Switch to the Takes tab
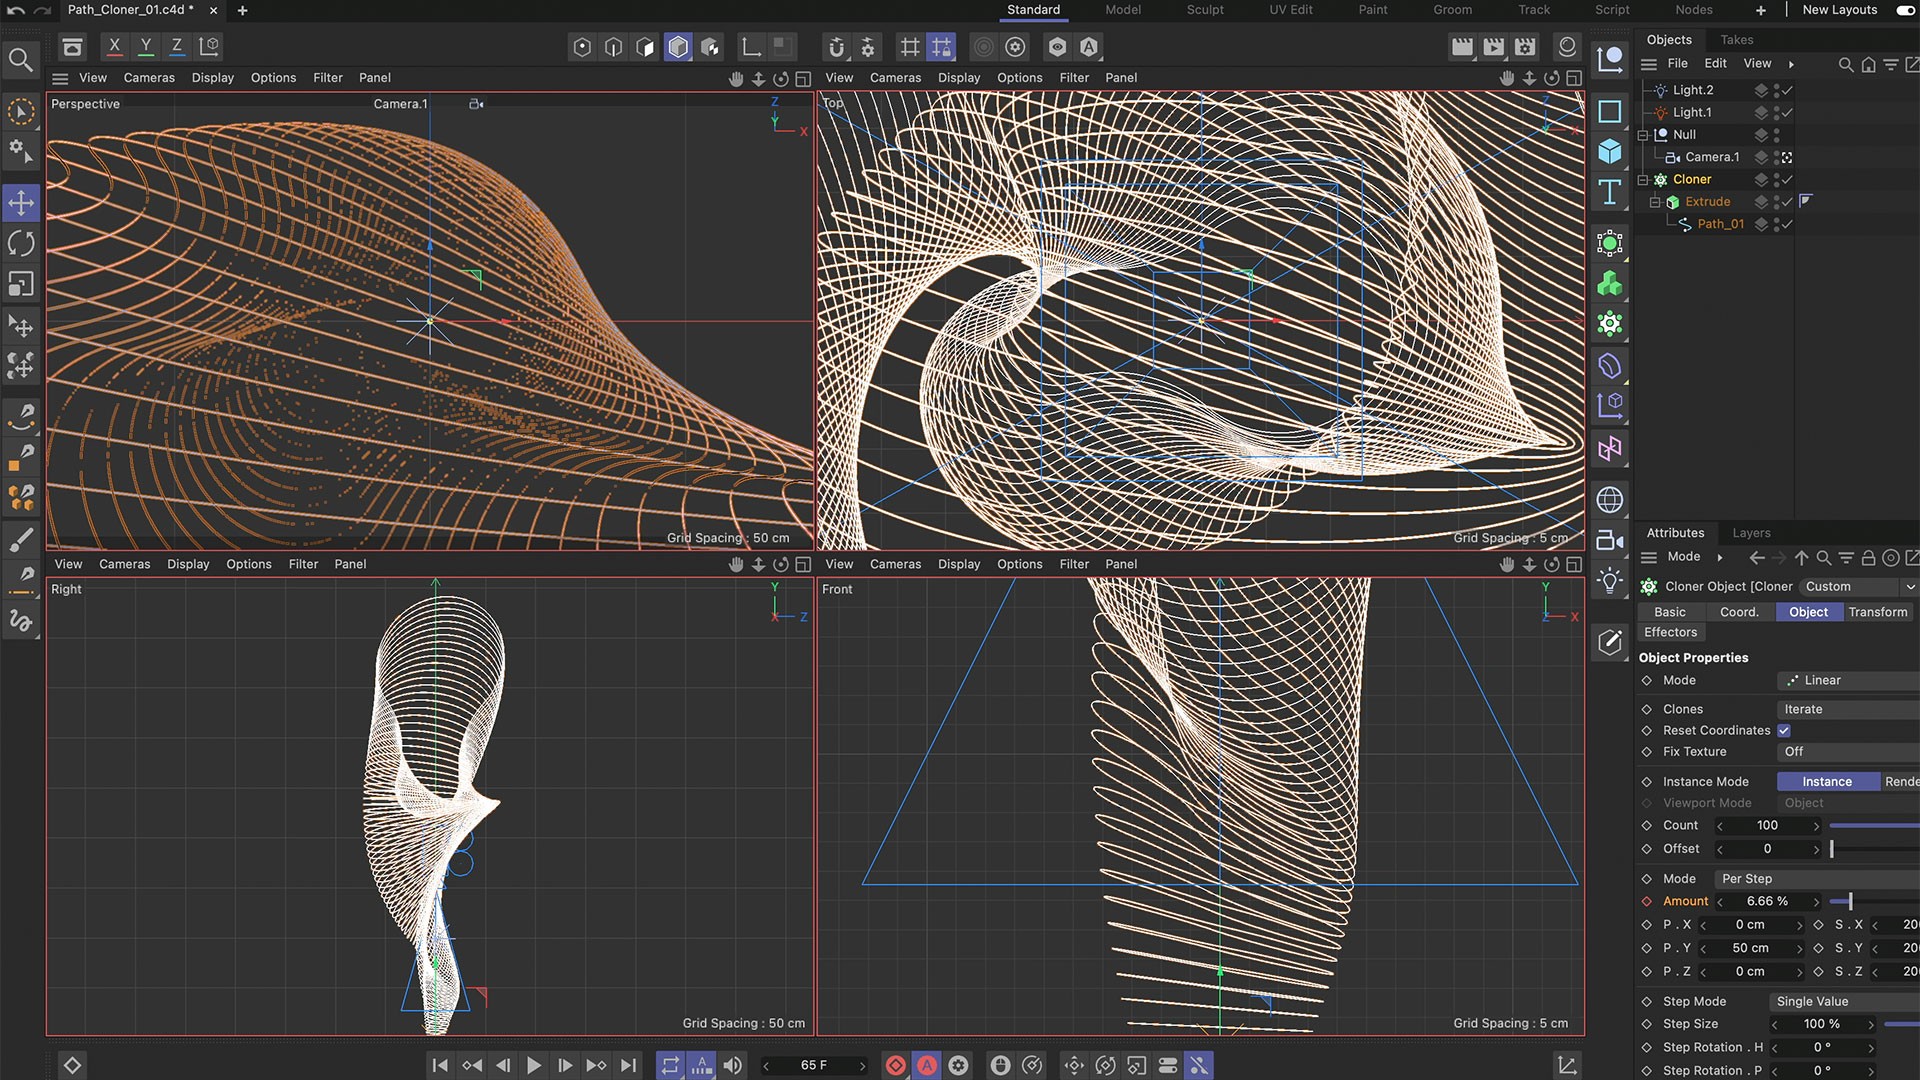 point(1736,39)
